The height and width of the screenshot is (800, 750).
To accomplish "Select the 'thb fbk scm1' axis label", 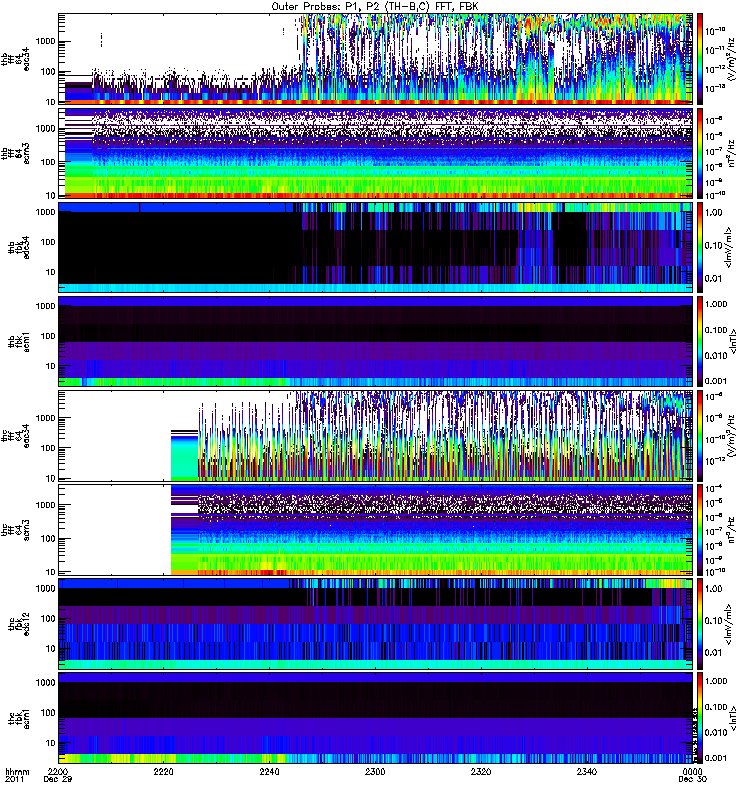I will 19,342.
